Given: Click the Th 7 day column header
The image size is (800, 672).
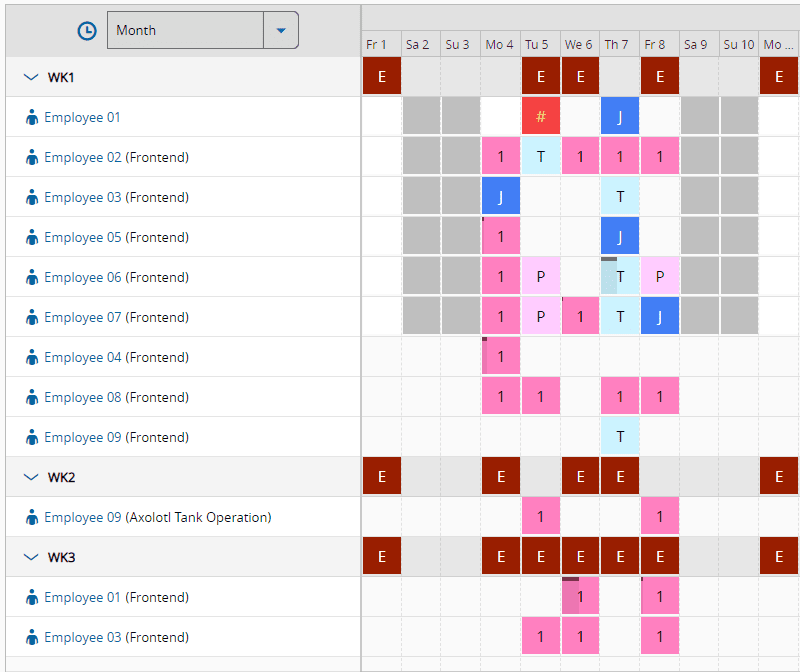Looking at the screenshot, I should 617,45.
